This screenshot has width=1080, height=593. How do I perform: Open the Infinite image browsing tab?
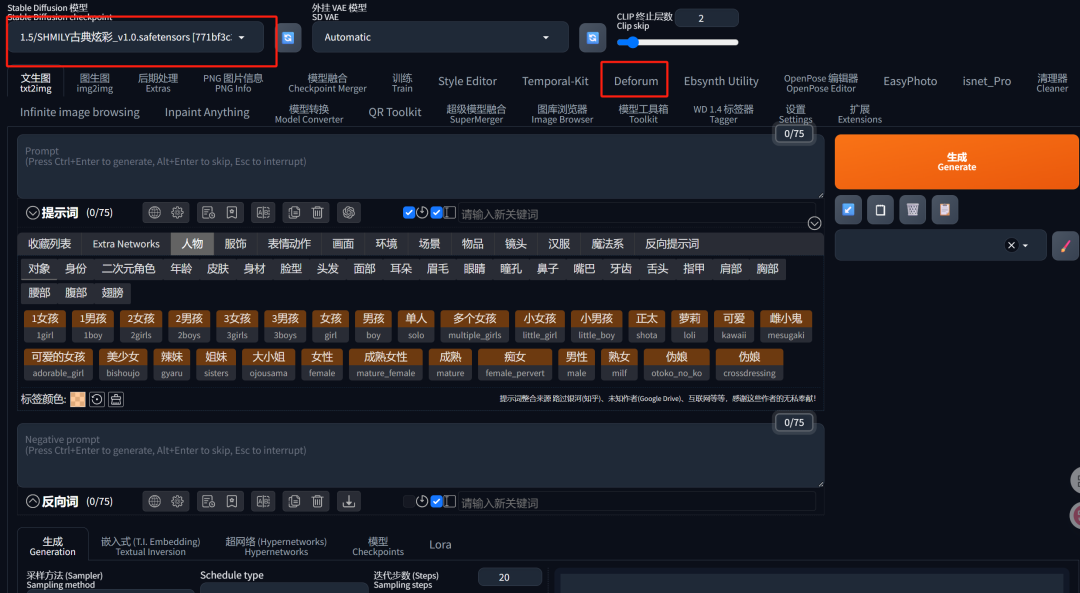[x=79, y=112]
